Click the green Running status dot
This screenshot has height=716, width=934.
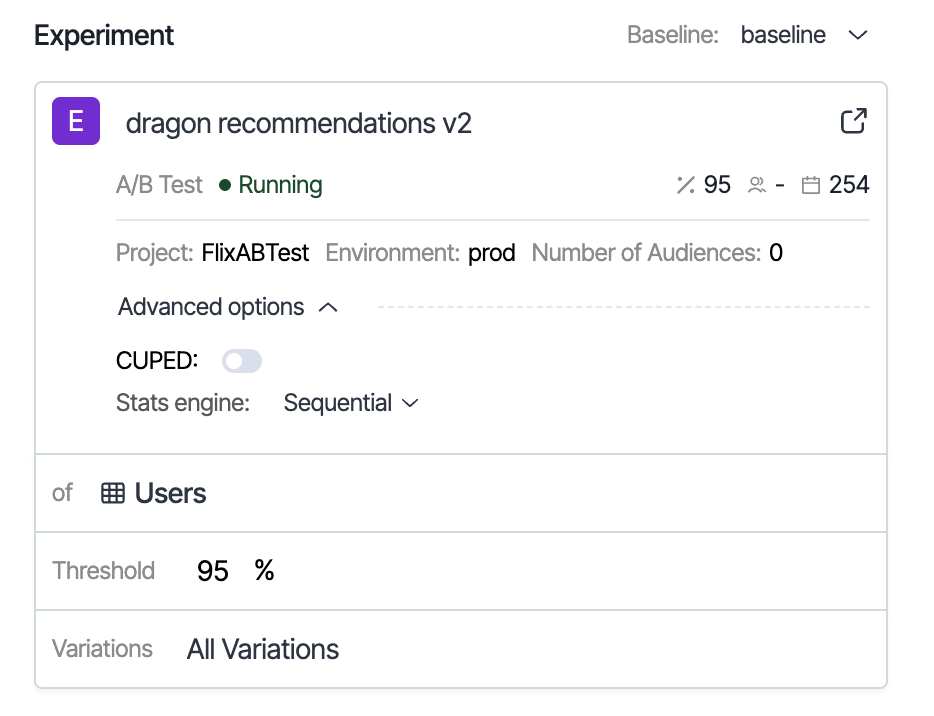(225, 185)
